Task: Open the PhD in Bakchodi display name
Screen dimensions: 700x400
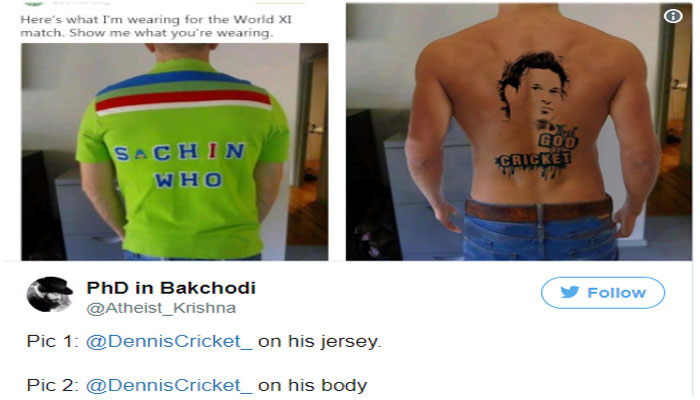Action: point(171,288)
